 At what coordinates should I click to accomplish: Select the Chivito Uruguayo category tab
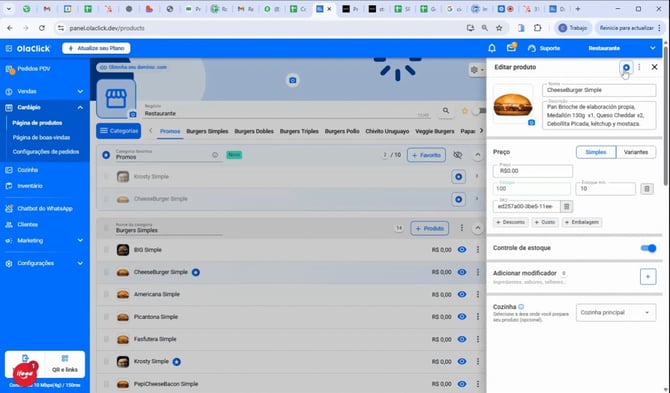[x=387, y=131]
